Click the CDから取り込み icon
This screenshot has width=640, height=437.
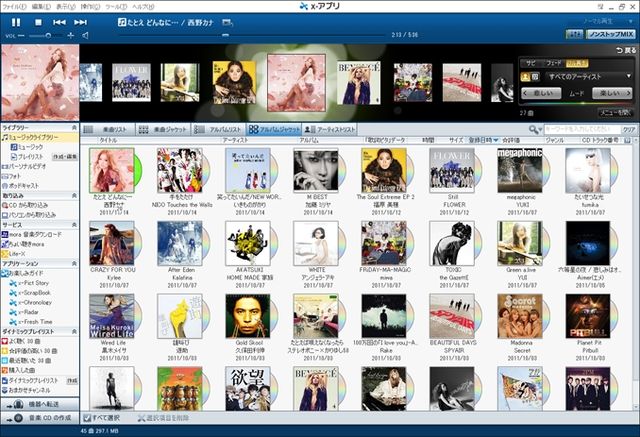pyautogui.click(x=5, y=205)
